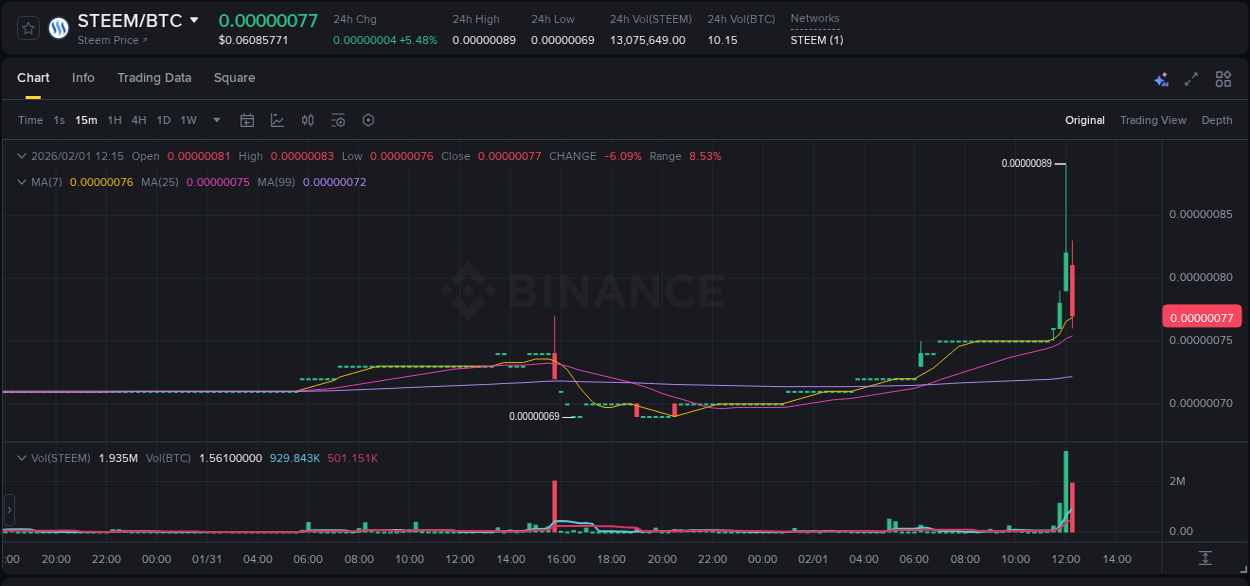Open the indicator settings list icon
The width and height of the screenshot is (1250, 586).
[x=338, y=120]
